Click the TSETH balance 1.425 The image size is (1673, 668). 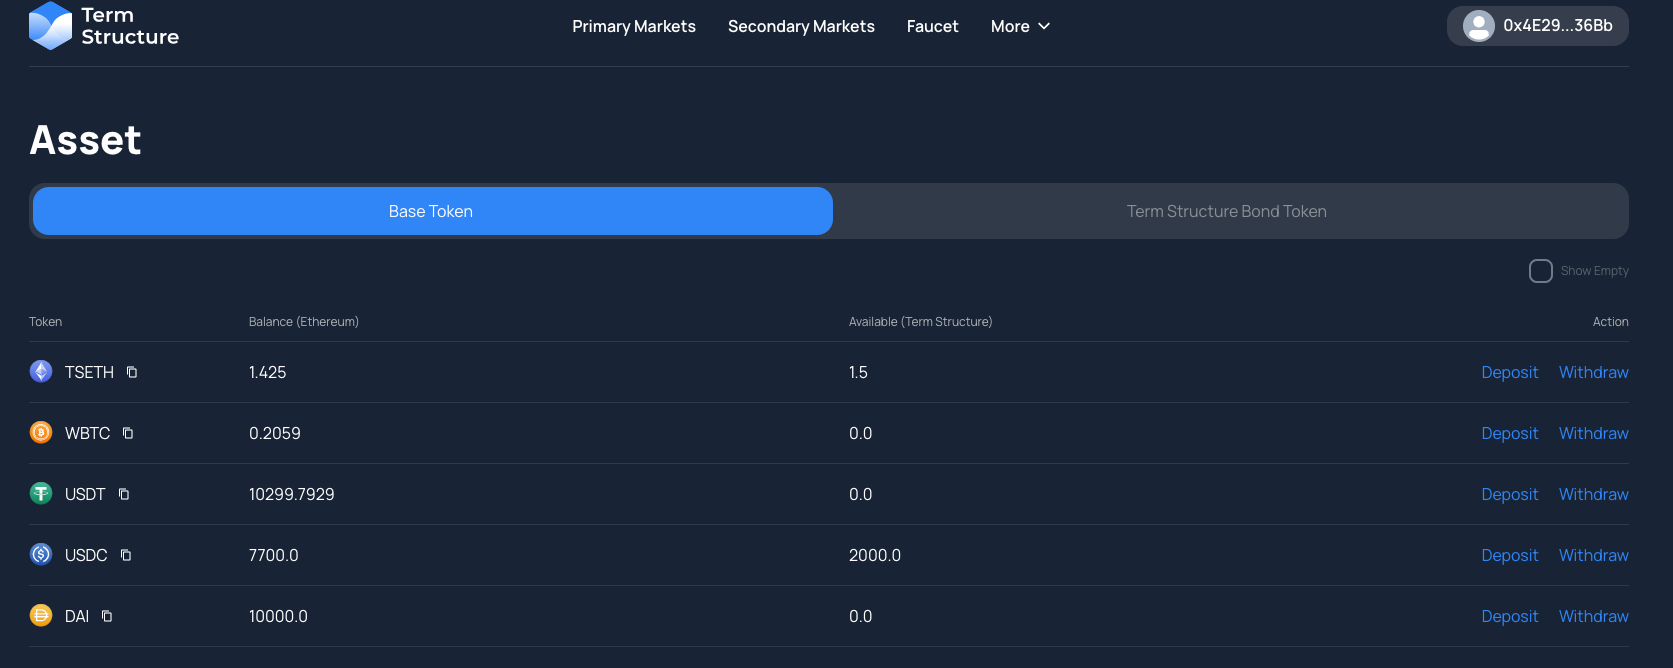268,372
